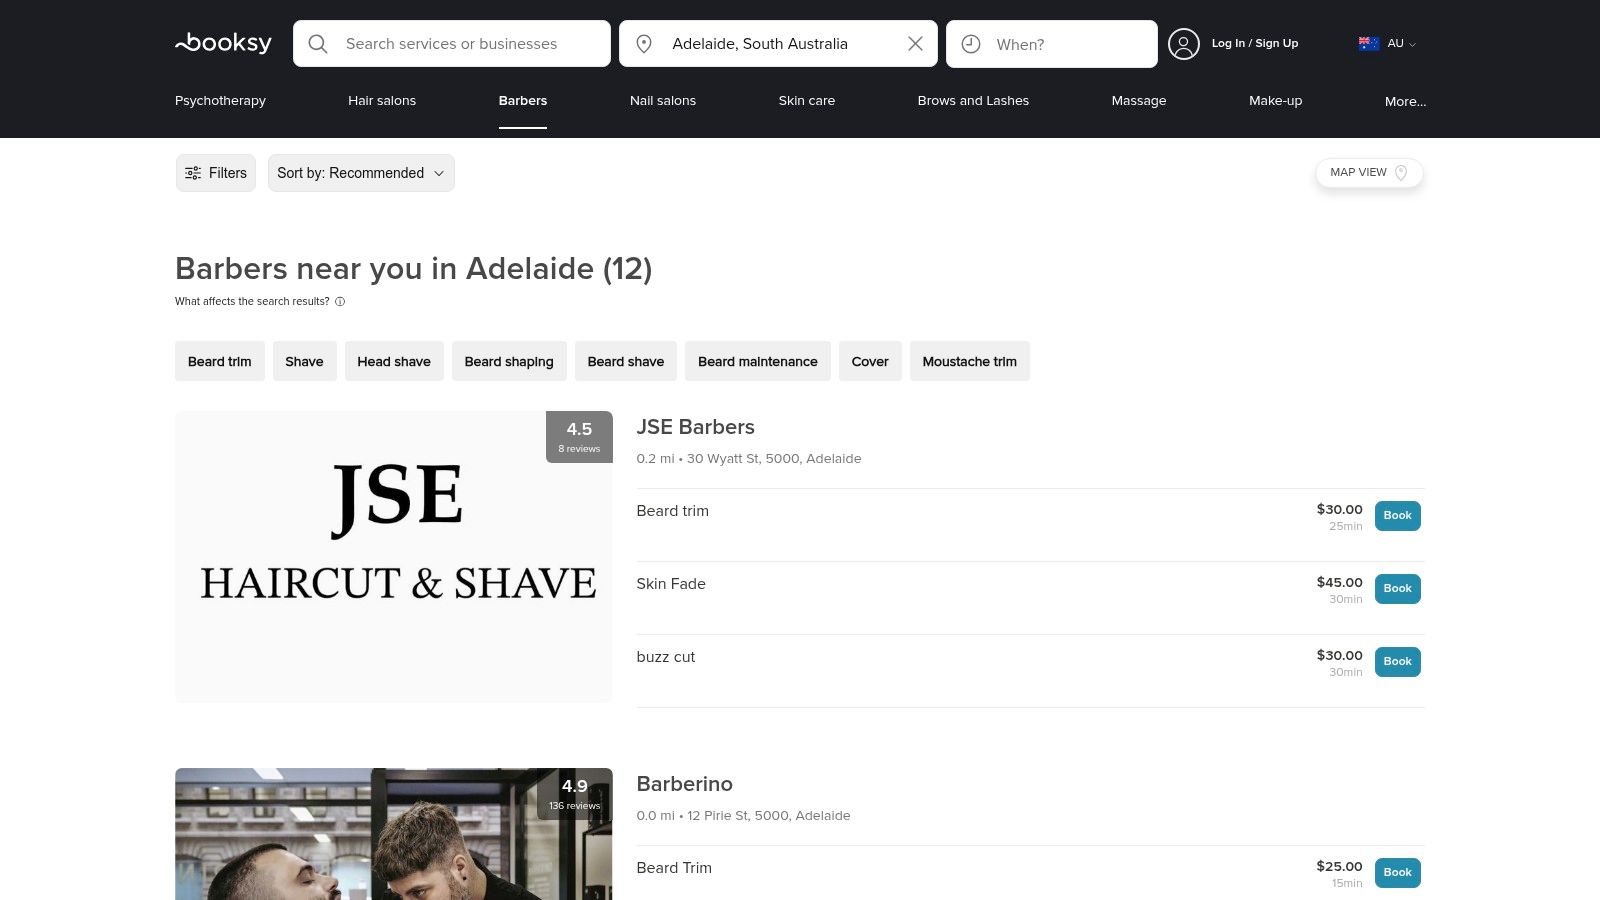Viewport: 1600px width, 900px height.
Task: Click the info icon beside search results note
Action: click(340, 301)
